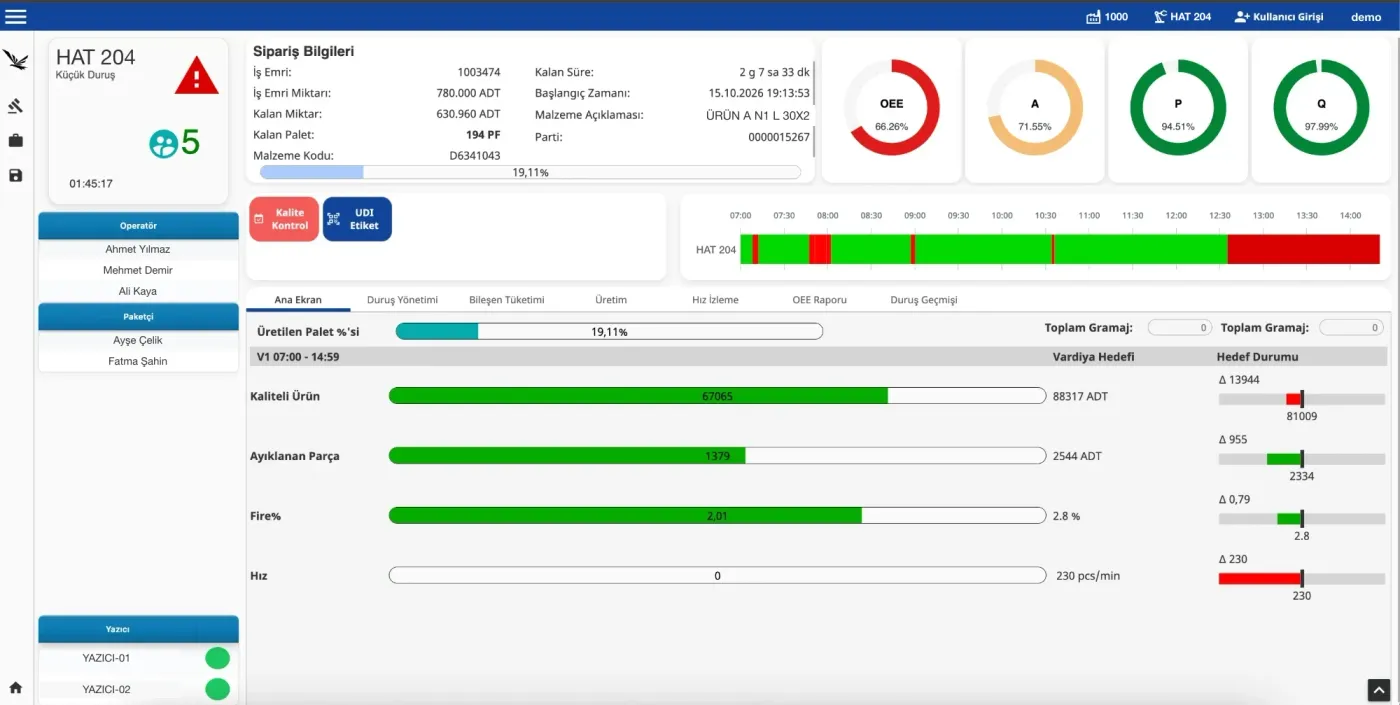Select the Hız İzleme tab
The width and height of the screenshot is (1400, 705).
pos(715,300)
